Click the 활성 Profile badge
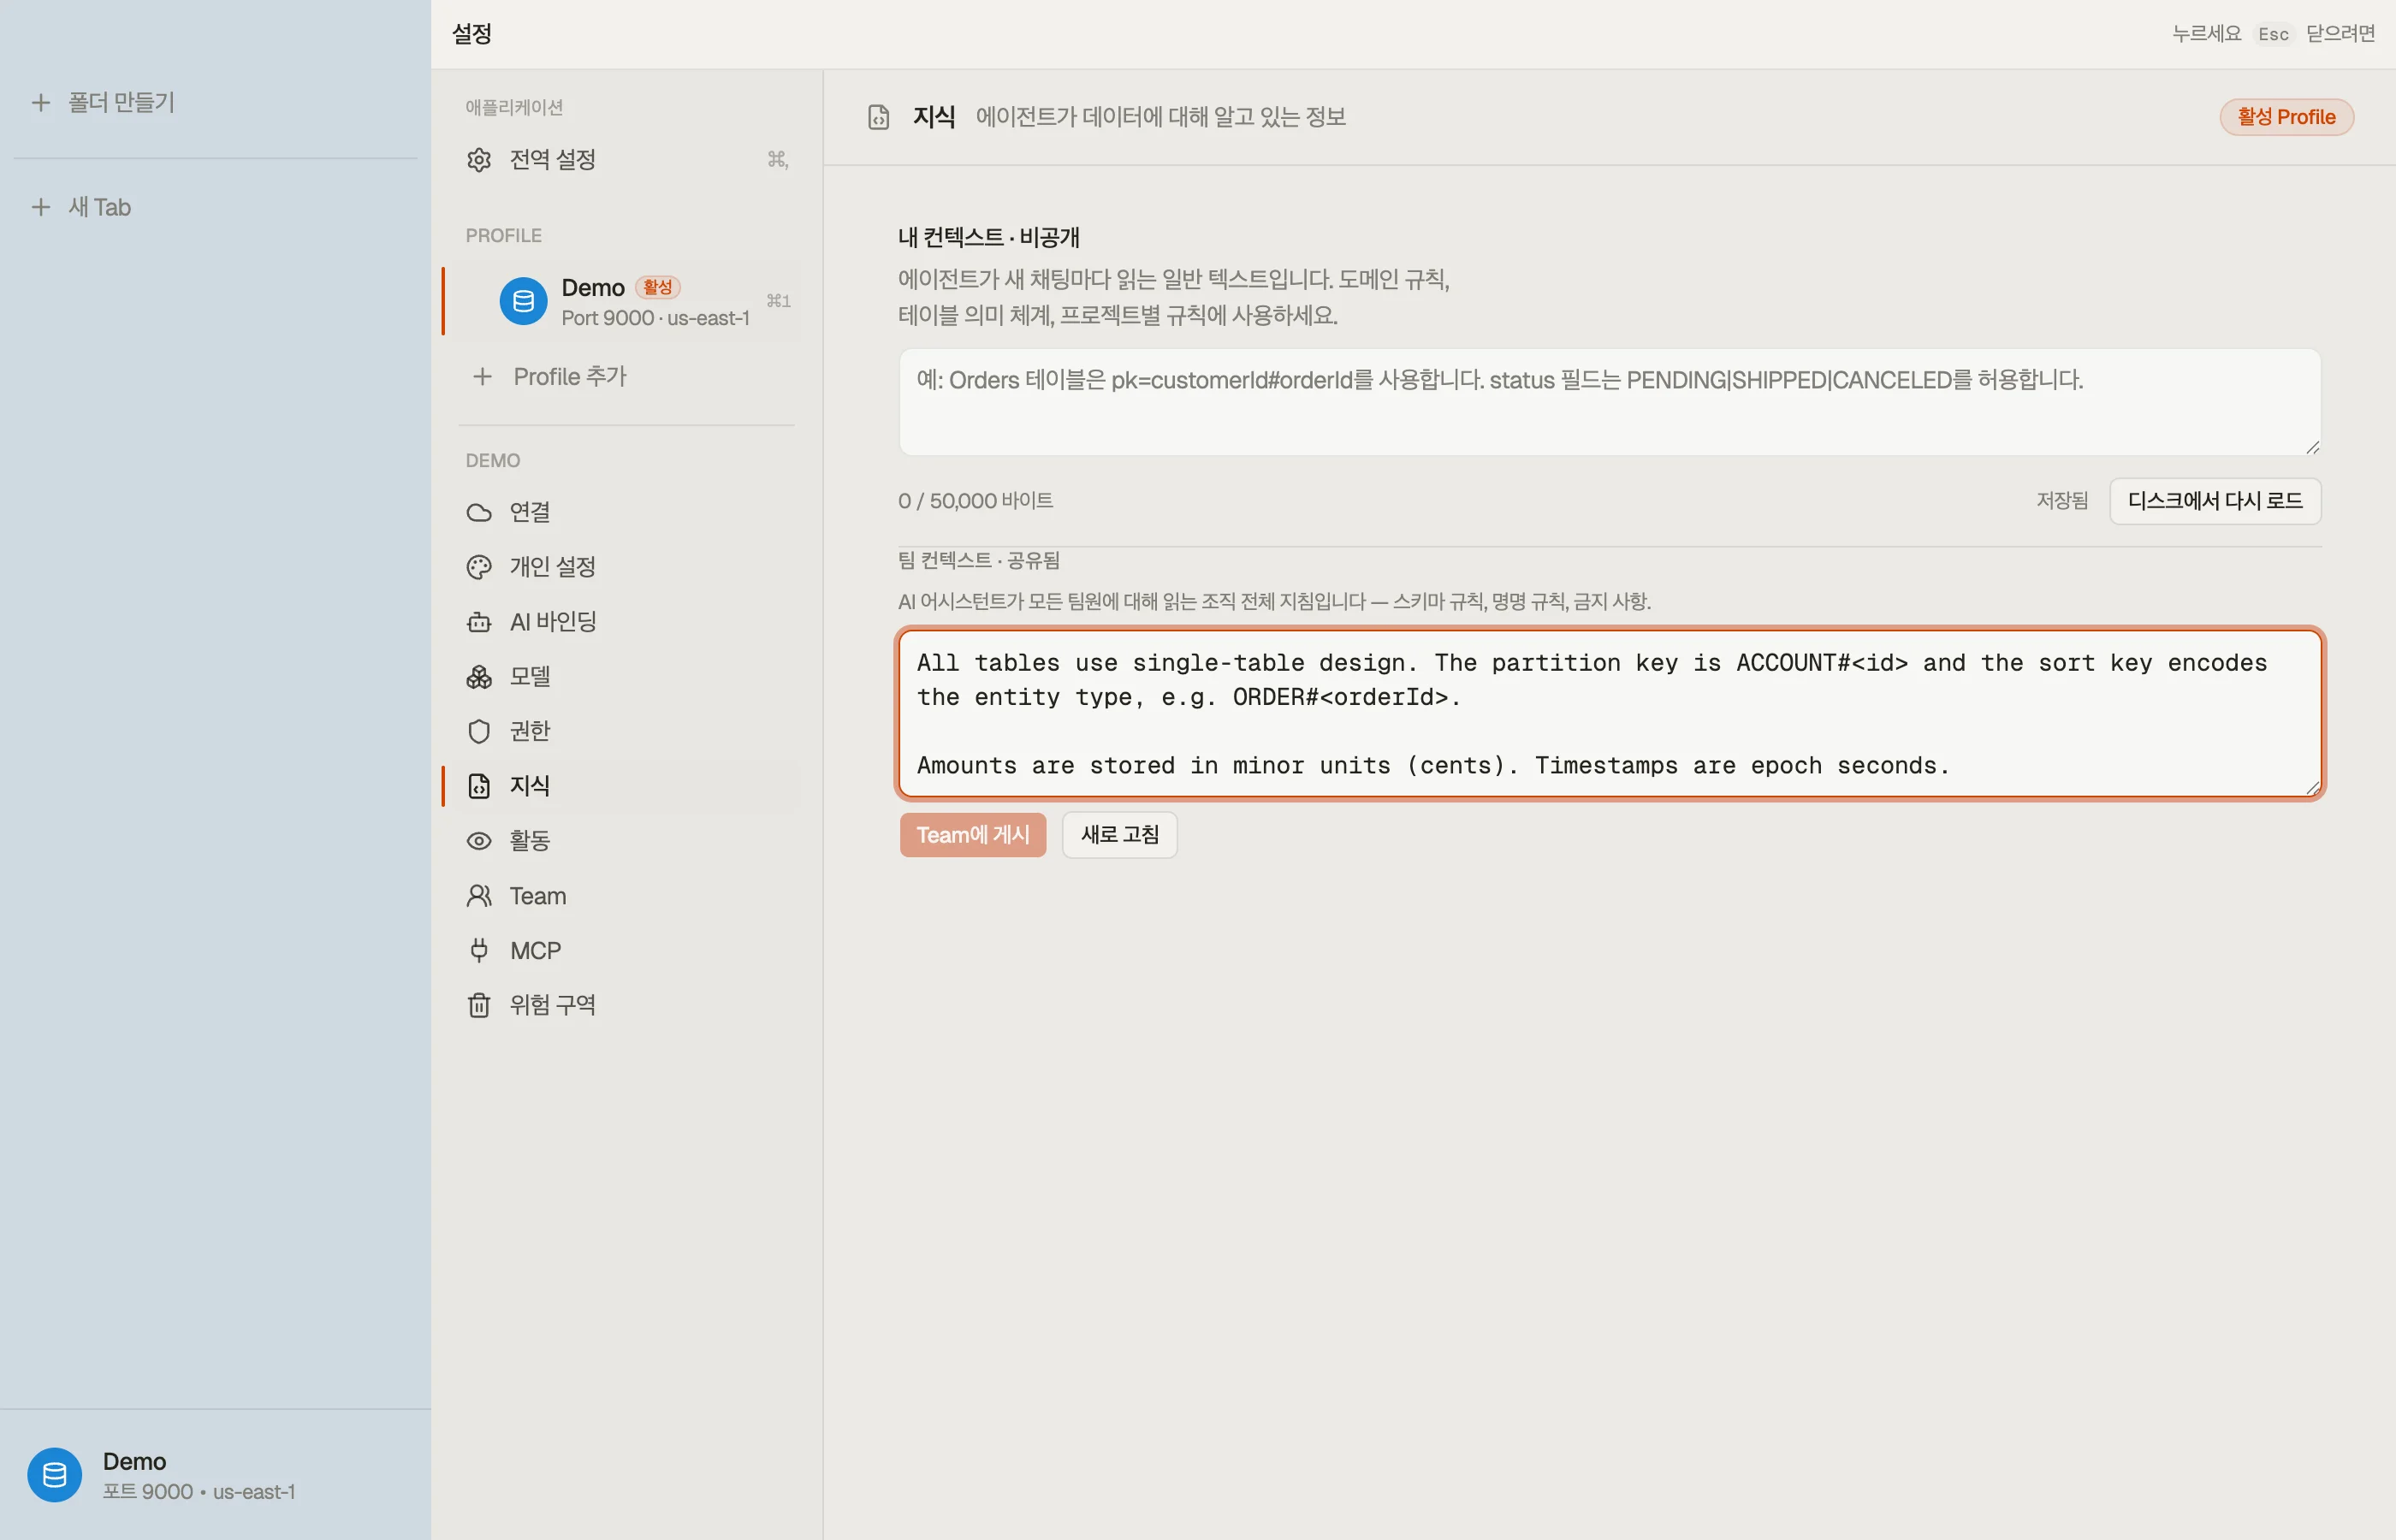The width and height of the screenshot is (2396, 1540). coord(2286,117)
